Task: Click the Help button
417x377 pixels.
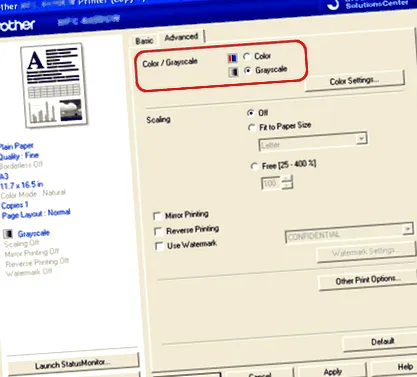Action: [x=405, y=367]
